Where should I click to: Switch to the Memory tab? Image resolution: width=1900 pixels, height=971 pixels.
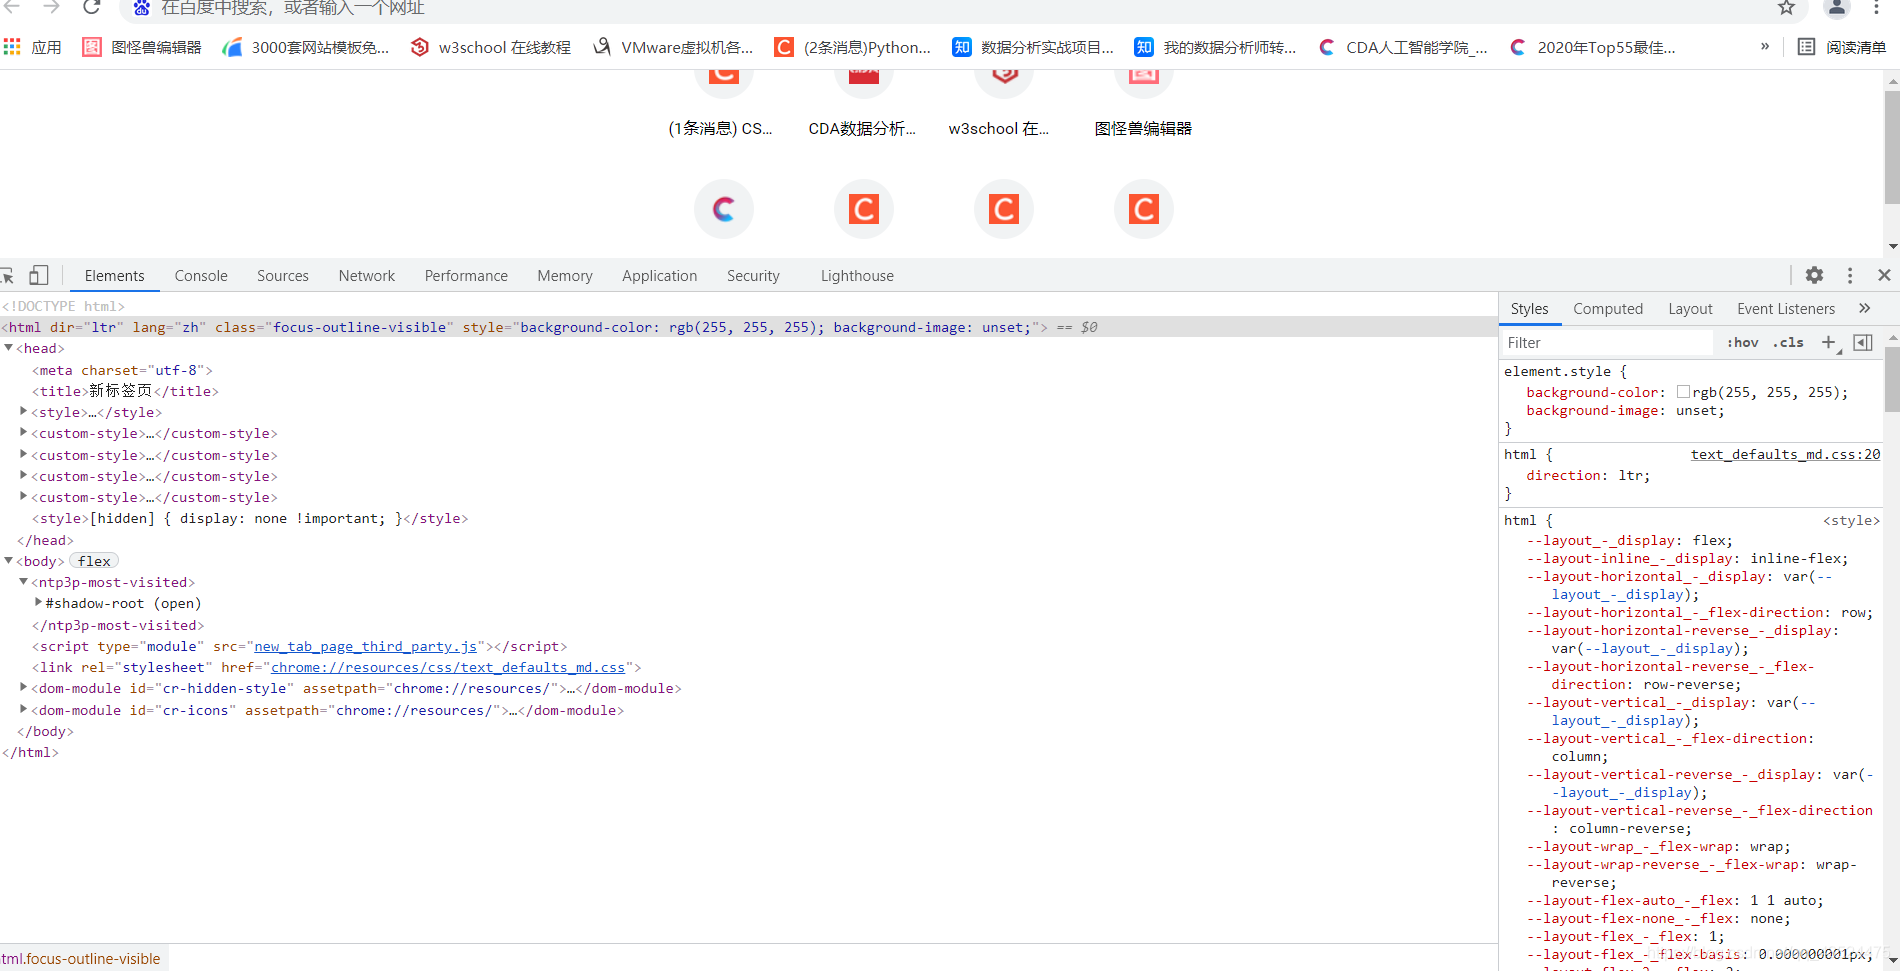pyautogui.click(x=565, y=276)
